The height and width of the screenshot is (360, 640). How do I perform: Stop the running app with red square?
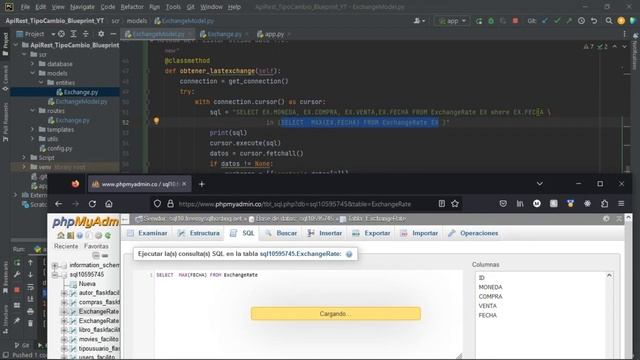coord(516,21)
